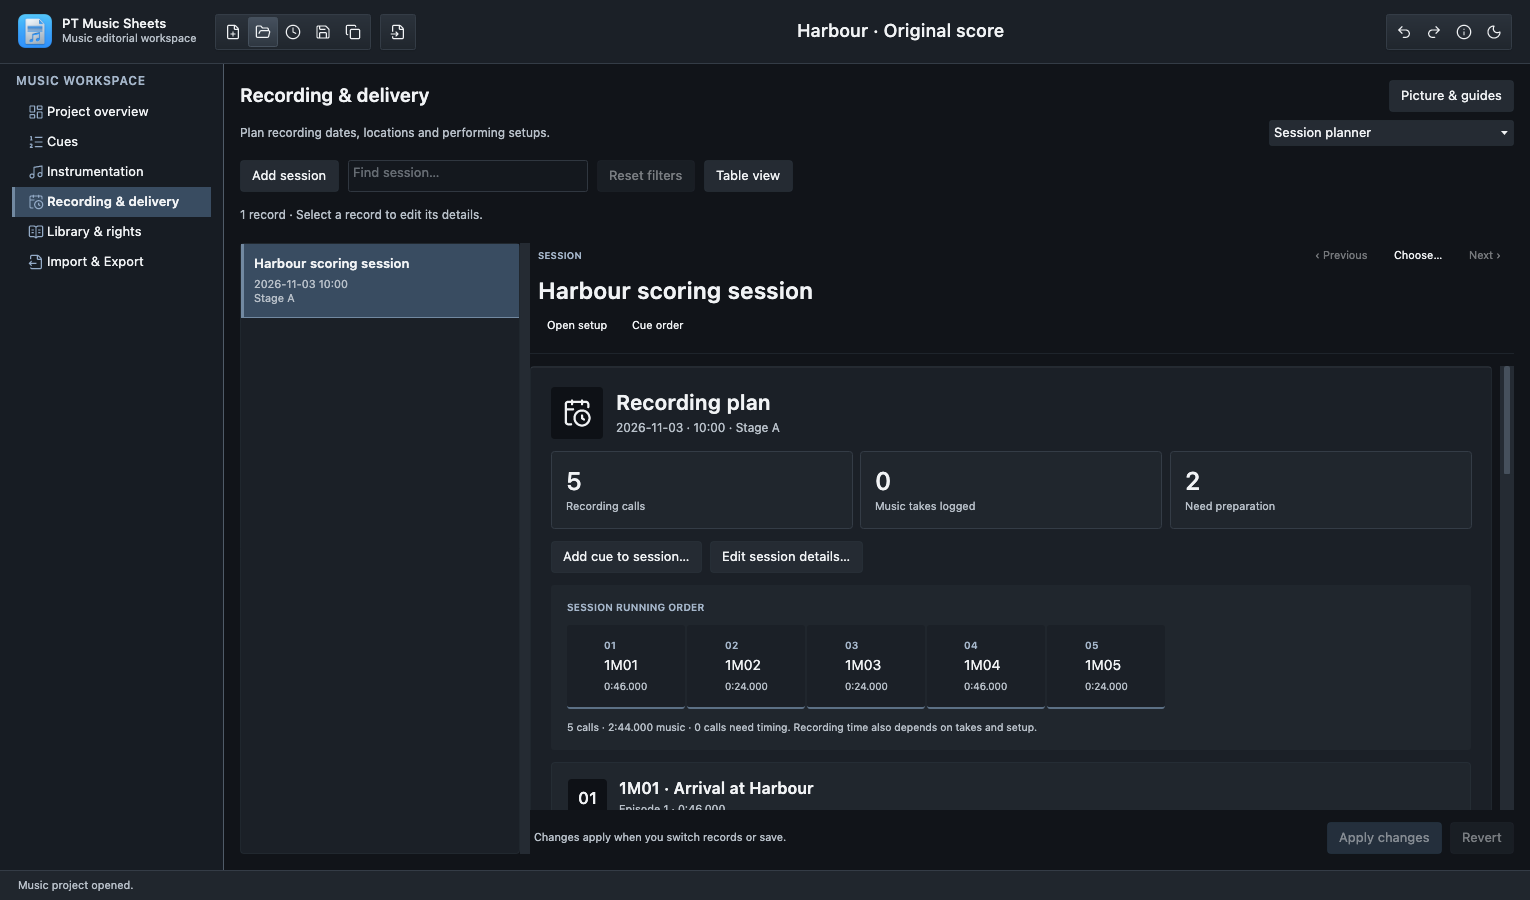This screenshot has width=1530, height=900.
Task: Select cue 1M02 in running order
Action: point(746,667)
